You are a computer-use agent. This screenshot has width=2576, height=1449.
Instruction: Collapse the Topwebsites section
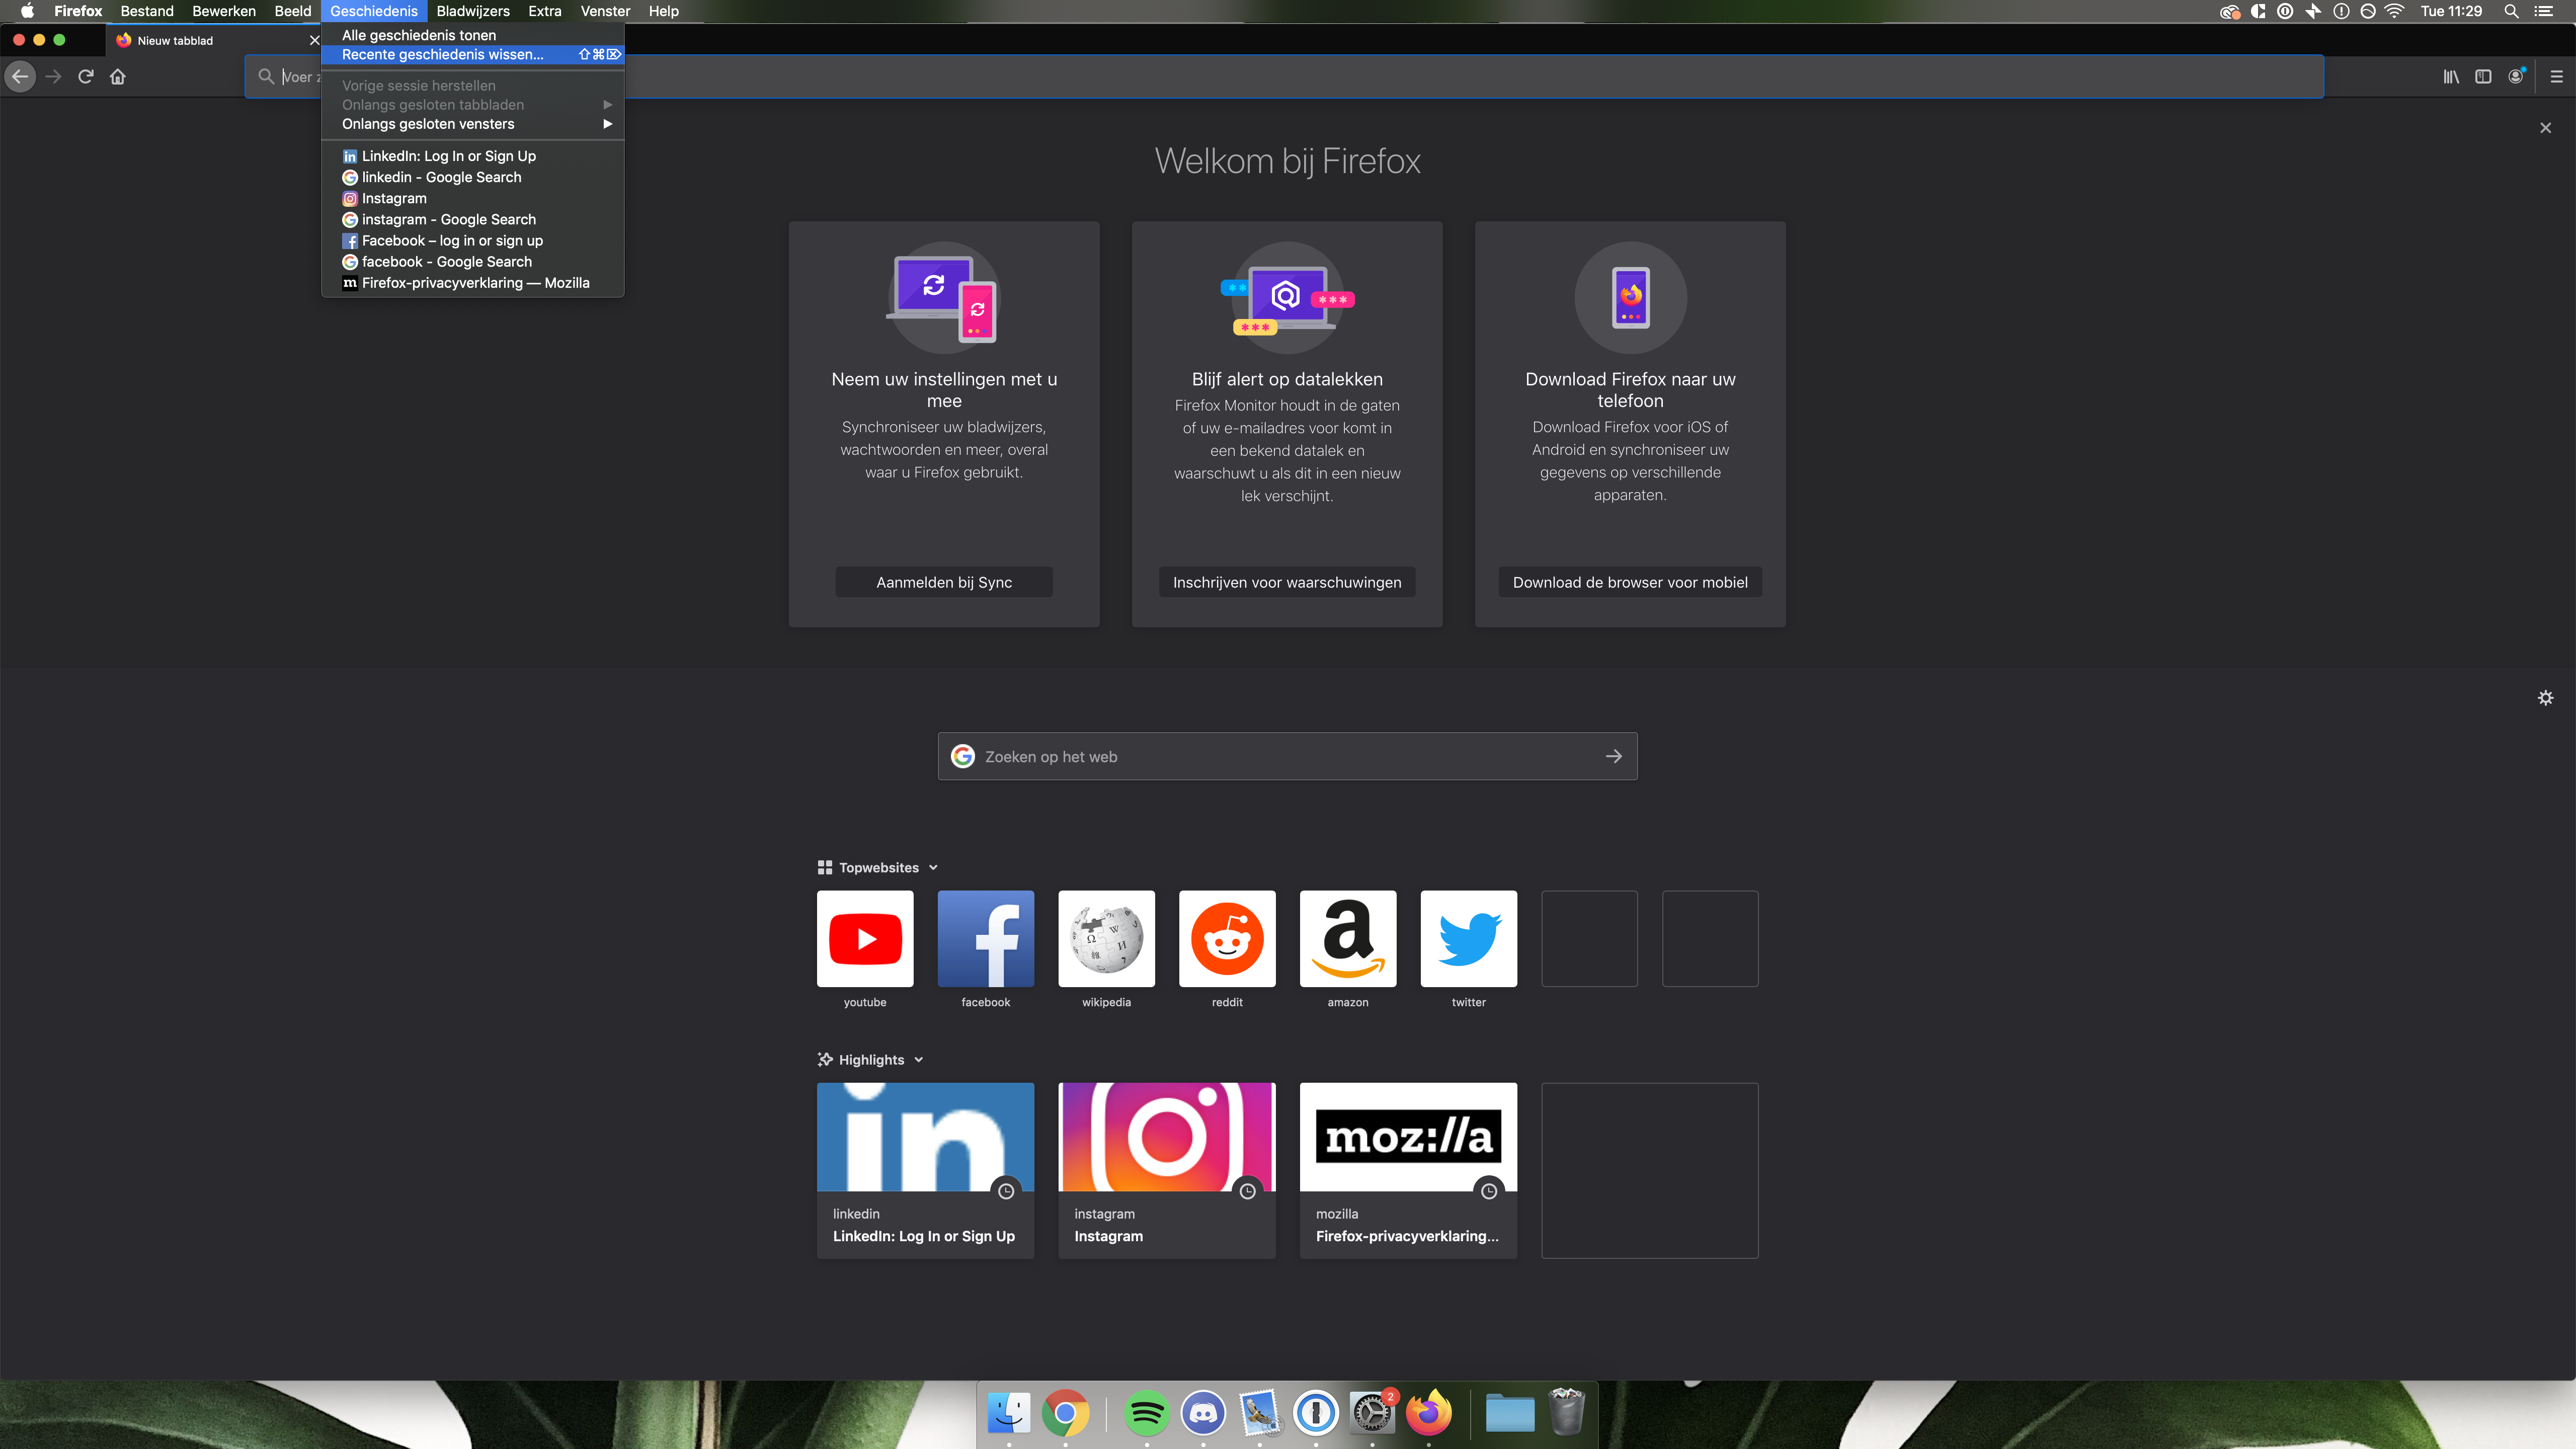click(x=933, y=868)
